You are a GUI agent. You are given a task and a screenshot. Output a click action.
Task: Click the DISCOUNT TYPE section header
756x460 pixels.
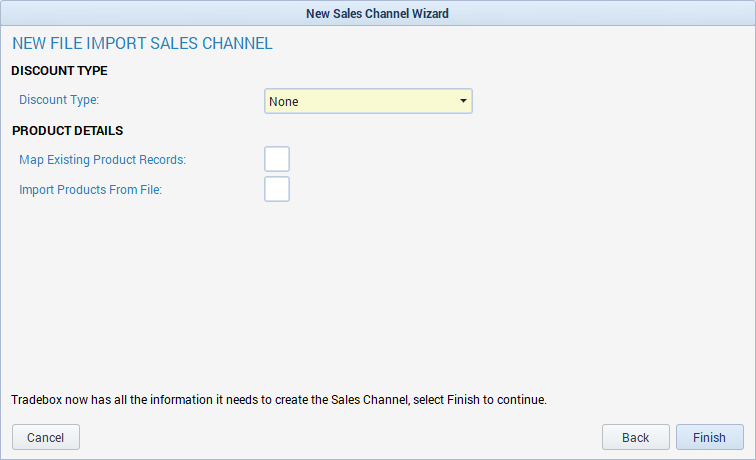[59, 71]
